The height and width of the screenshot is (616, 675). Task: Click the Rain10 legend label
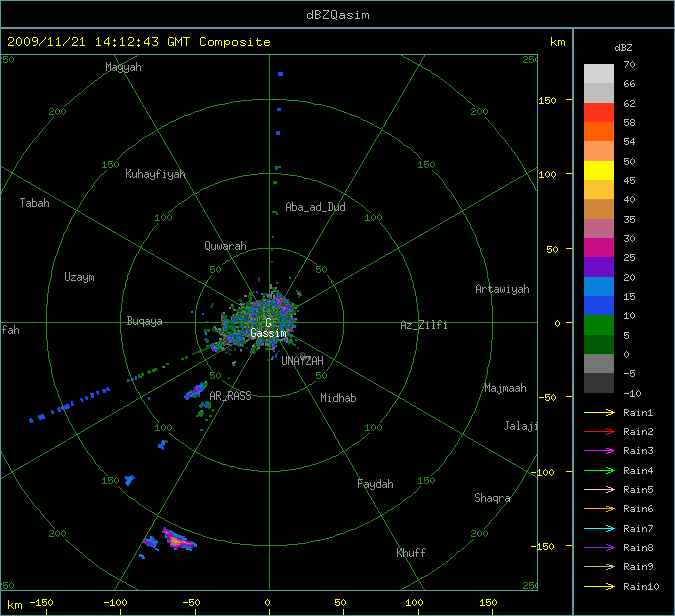(x=641, y=586)
